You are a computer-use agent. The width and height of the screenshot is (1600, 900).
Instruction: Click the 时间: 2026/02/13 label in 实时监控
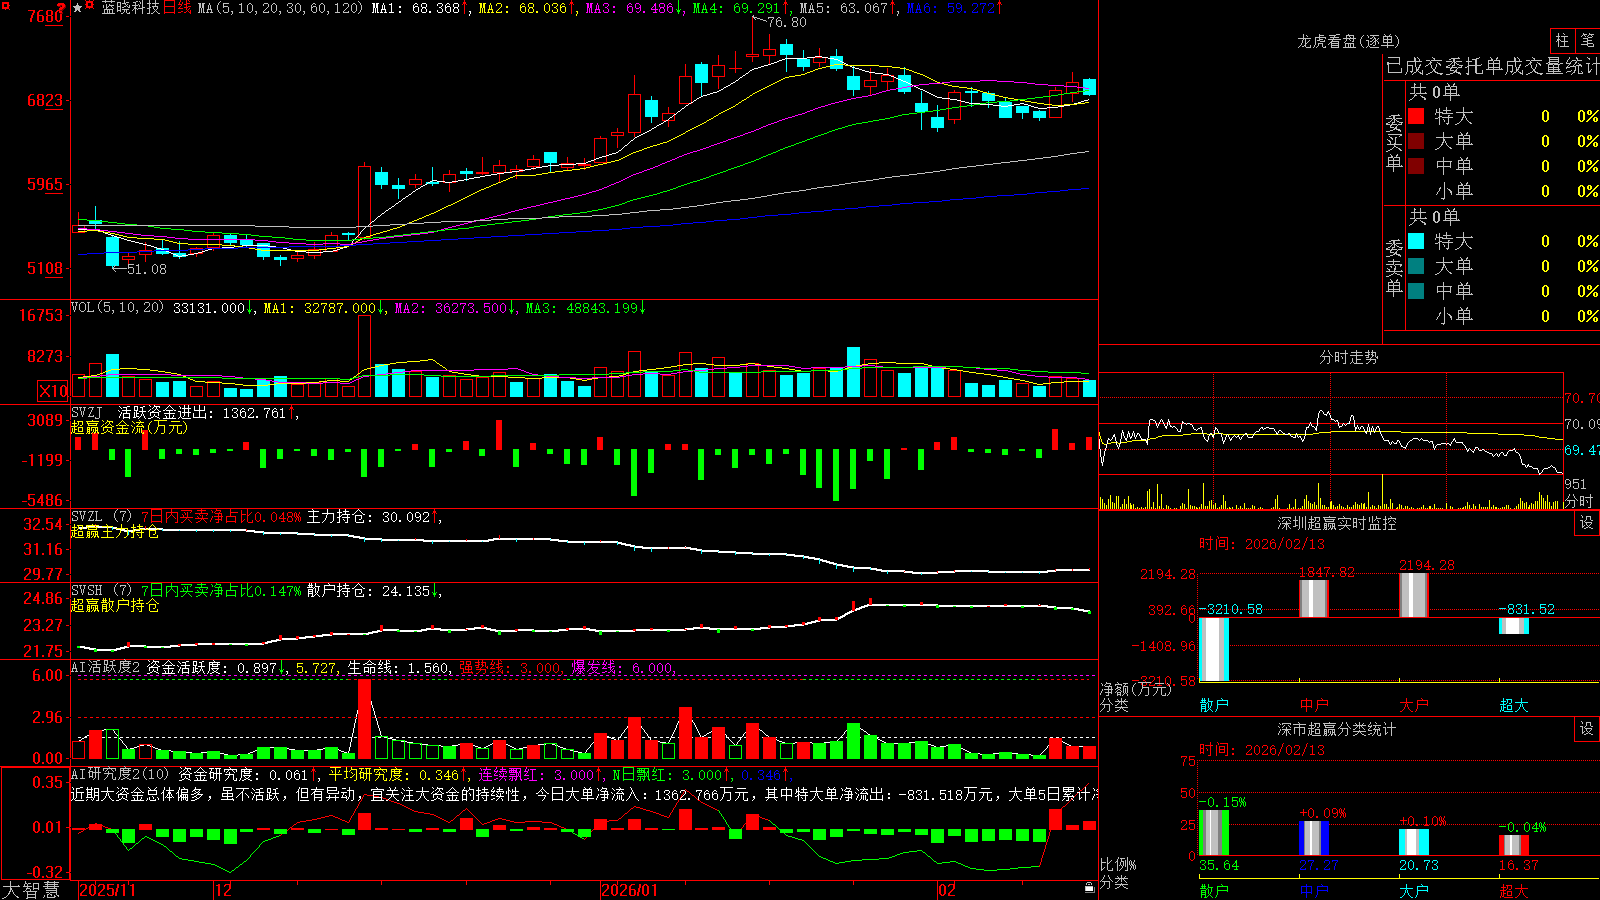point(1262,544)
